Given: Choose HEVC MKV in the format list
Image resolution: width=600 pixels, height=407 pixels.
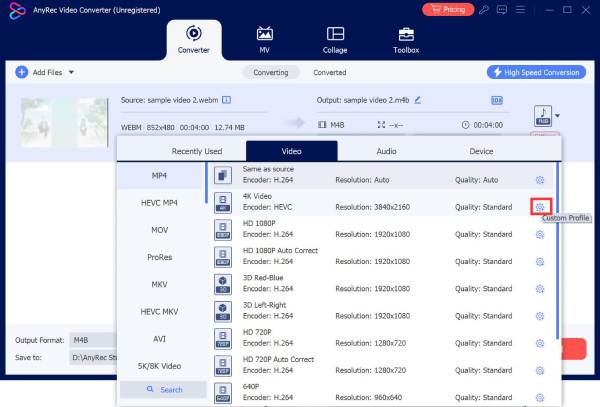Looking at the screenshot, I should 159,311.
